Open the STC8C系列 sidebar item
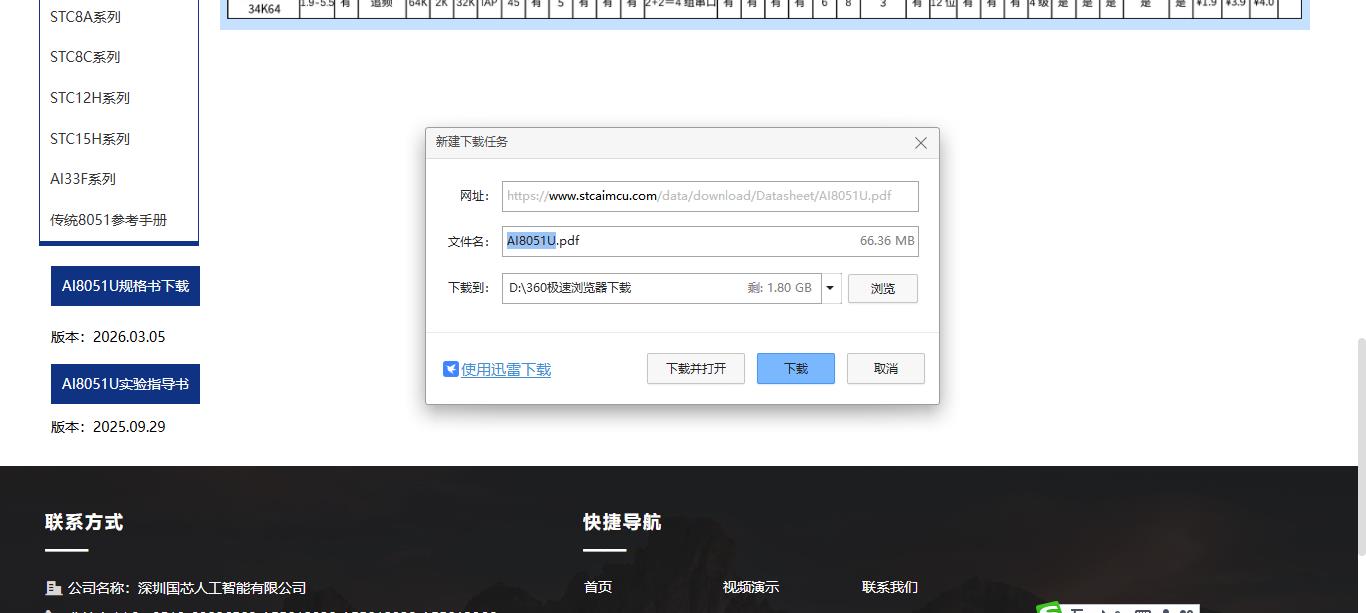The height and width of the screenshot is (613, 1366). (x=85, y=57)
